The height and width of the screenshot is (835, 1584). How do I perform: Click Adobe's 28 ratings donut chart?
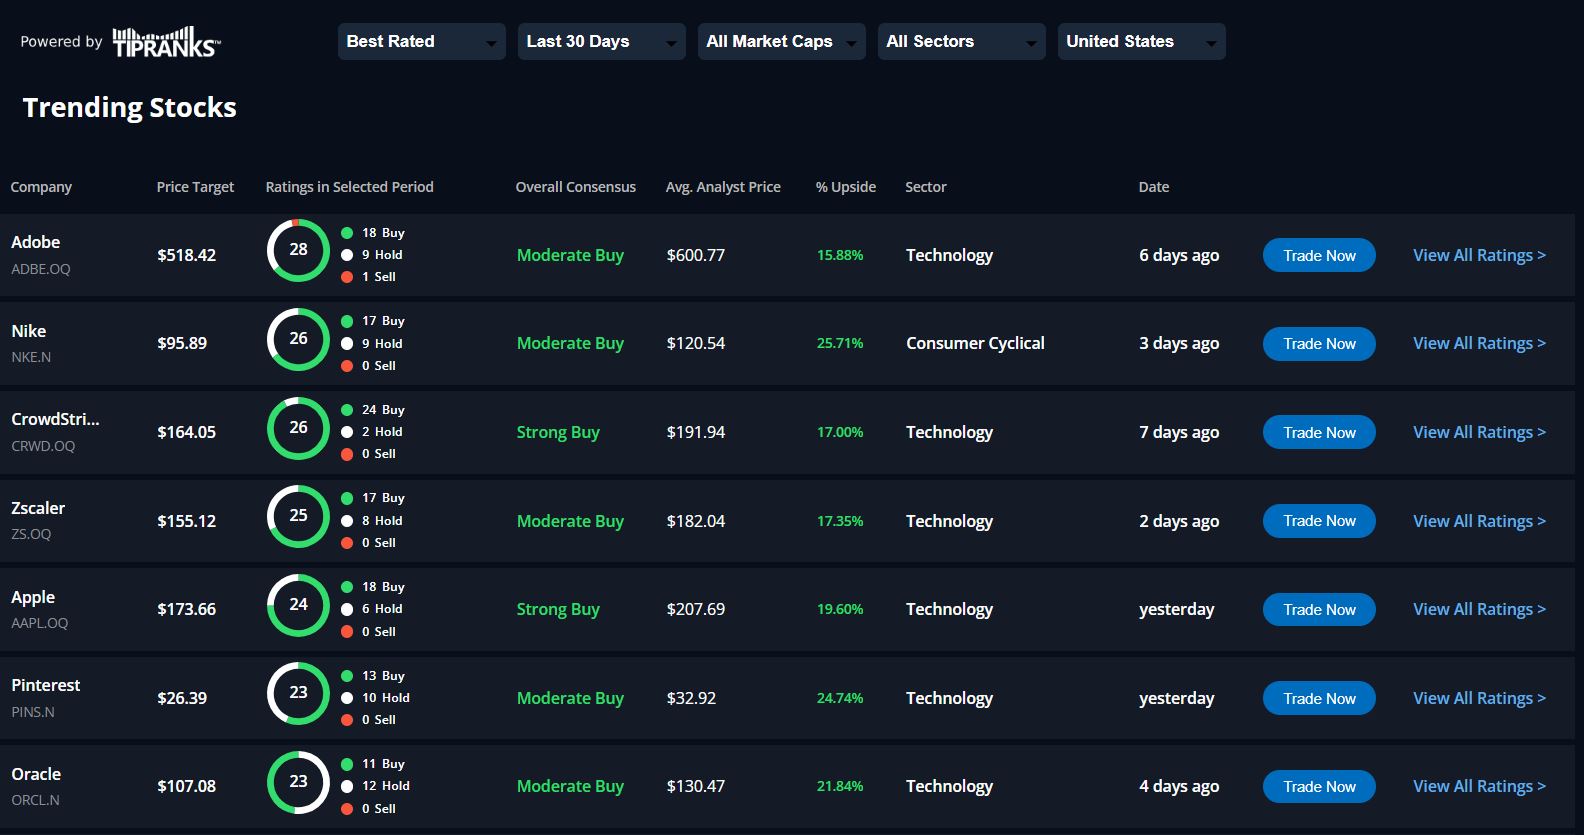click(x=298, y=250)
